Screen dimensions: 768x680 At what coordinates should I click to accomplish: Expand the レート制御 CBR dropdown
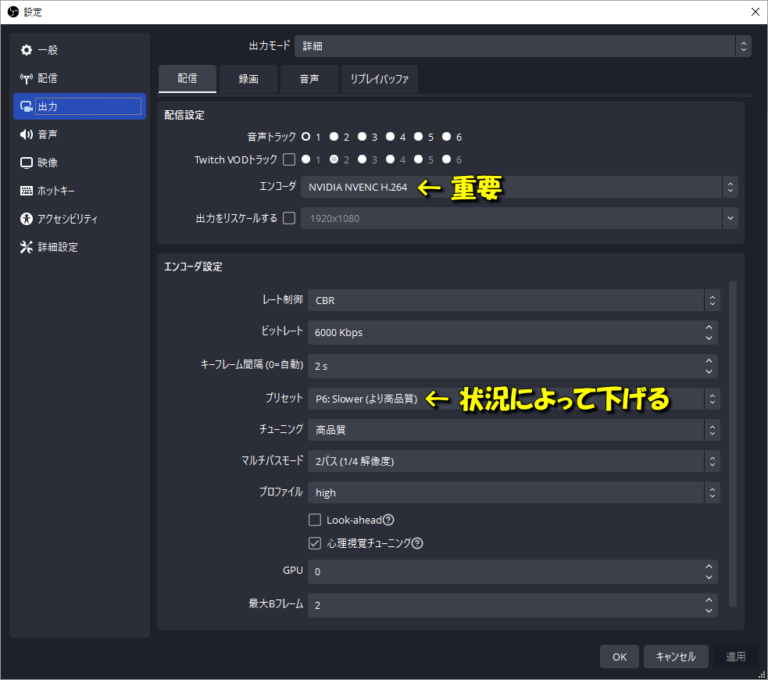tap(514, 300)
